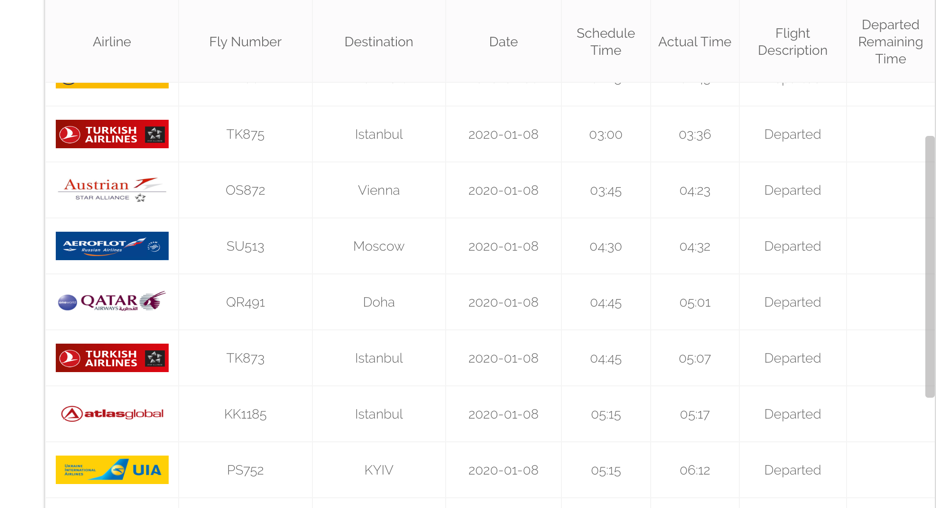This screenshot has width=936, height=508.
Task: Click the Austrian Airlines logo
Action: [x=112, y=190]
